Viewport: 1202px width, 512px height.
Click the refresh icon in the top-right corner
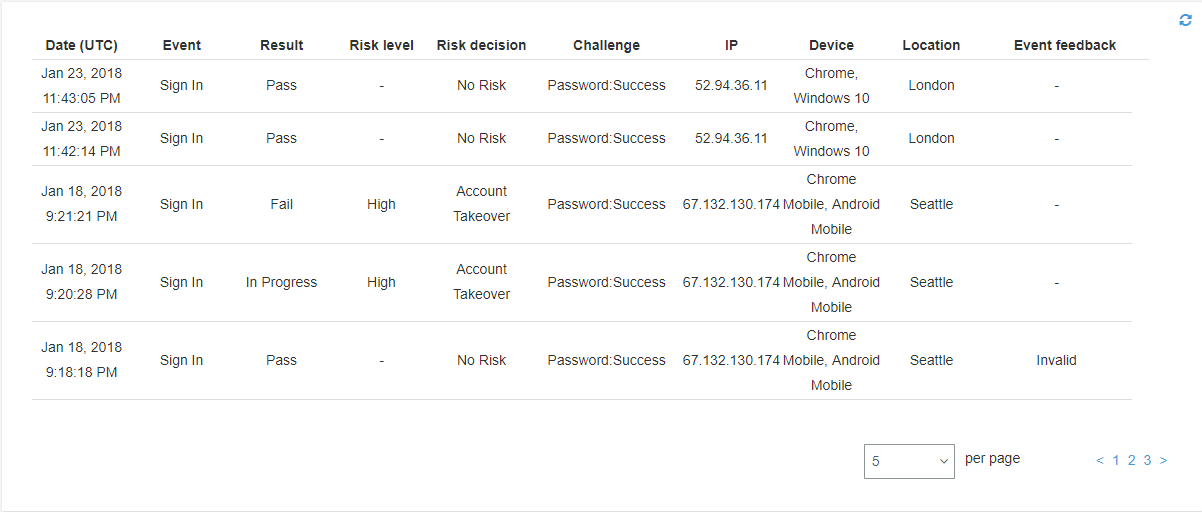point(1186,20)
